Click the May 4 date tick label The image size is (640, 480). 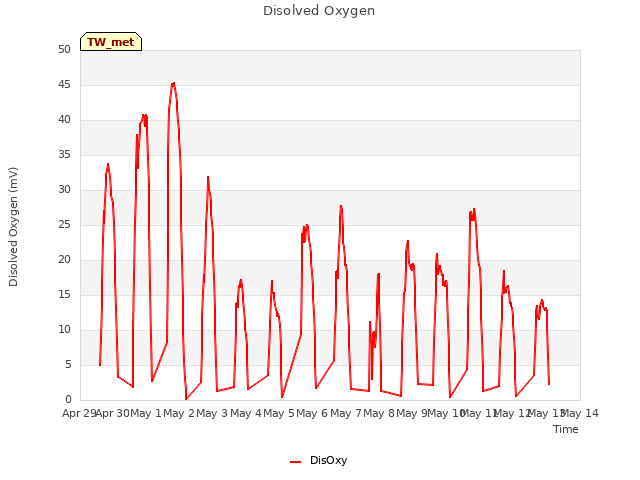pyautogui.click(x=246, y=413)
